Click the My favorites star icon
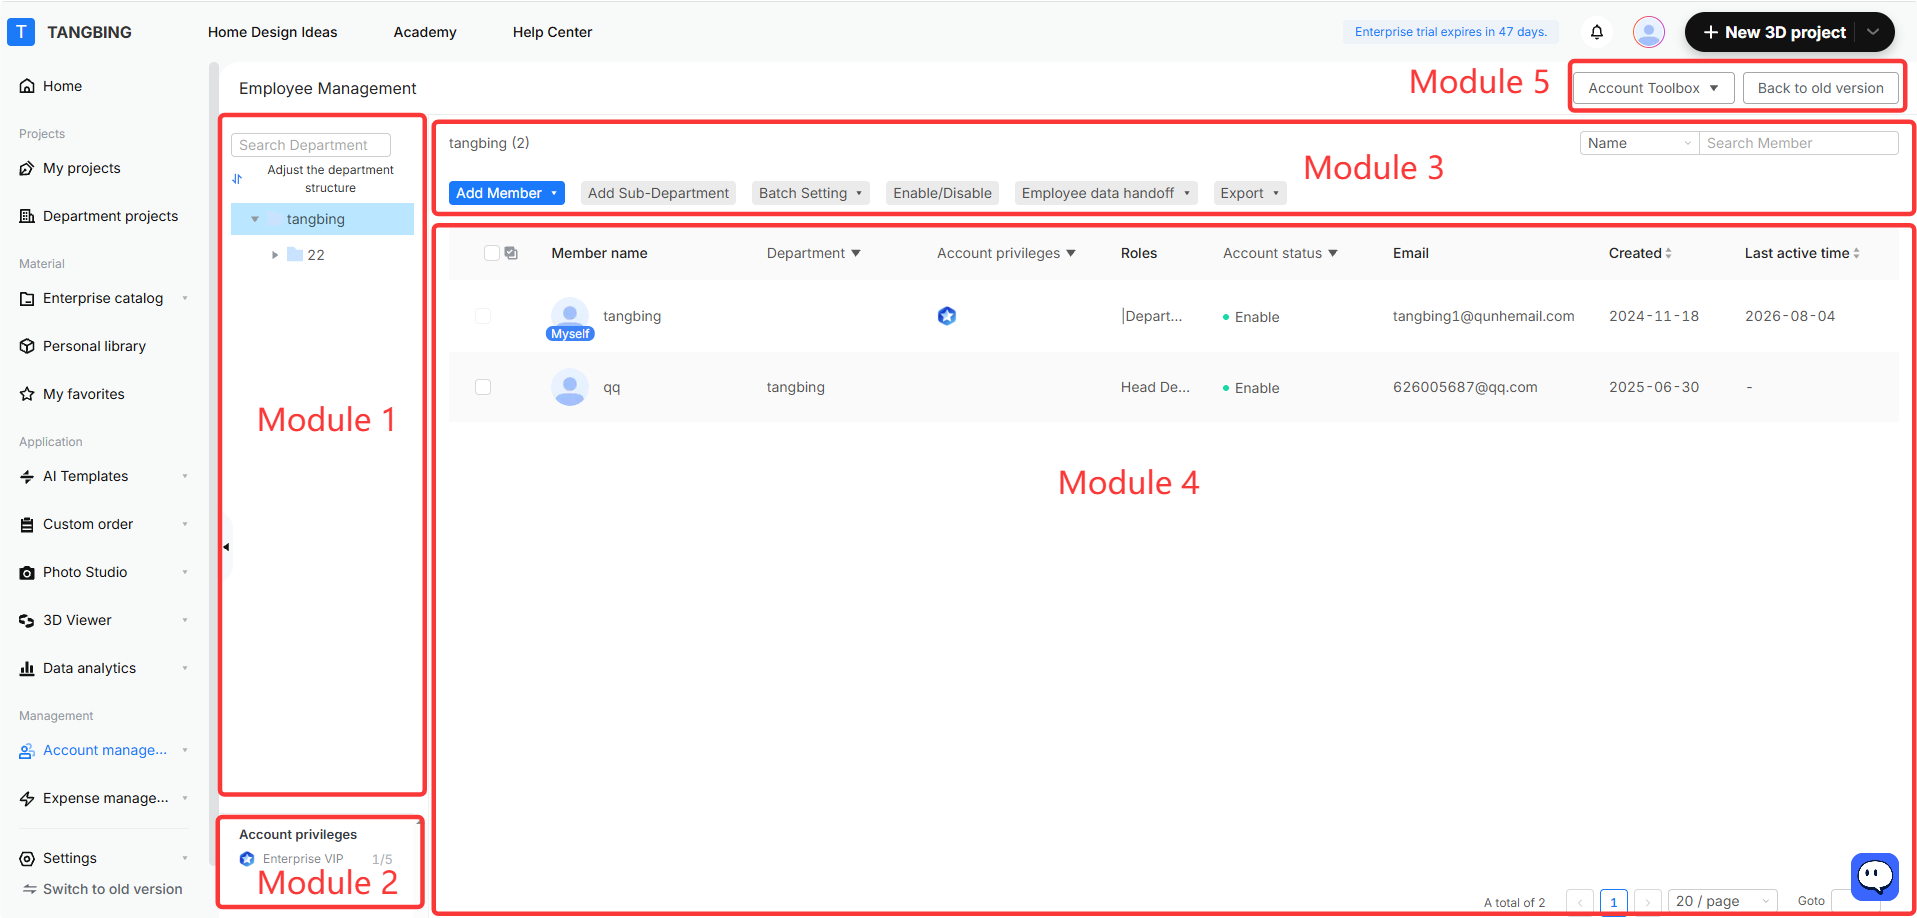1917x918 pixels. tap(27, 394)
